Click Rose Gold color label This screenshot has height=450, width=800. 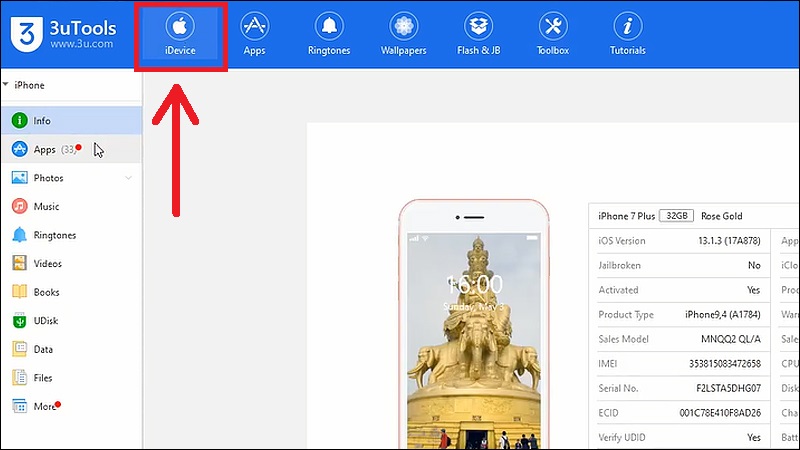721,216
